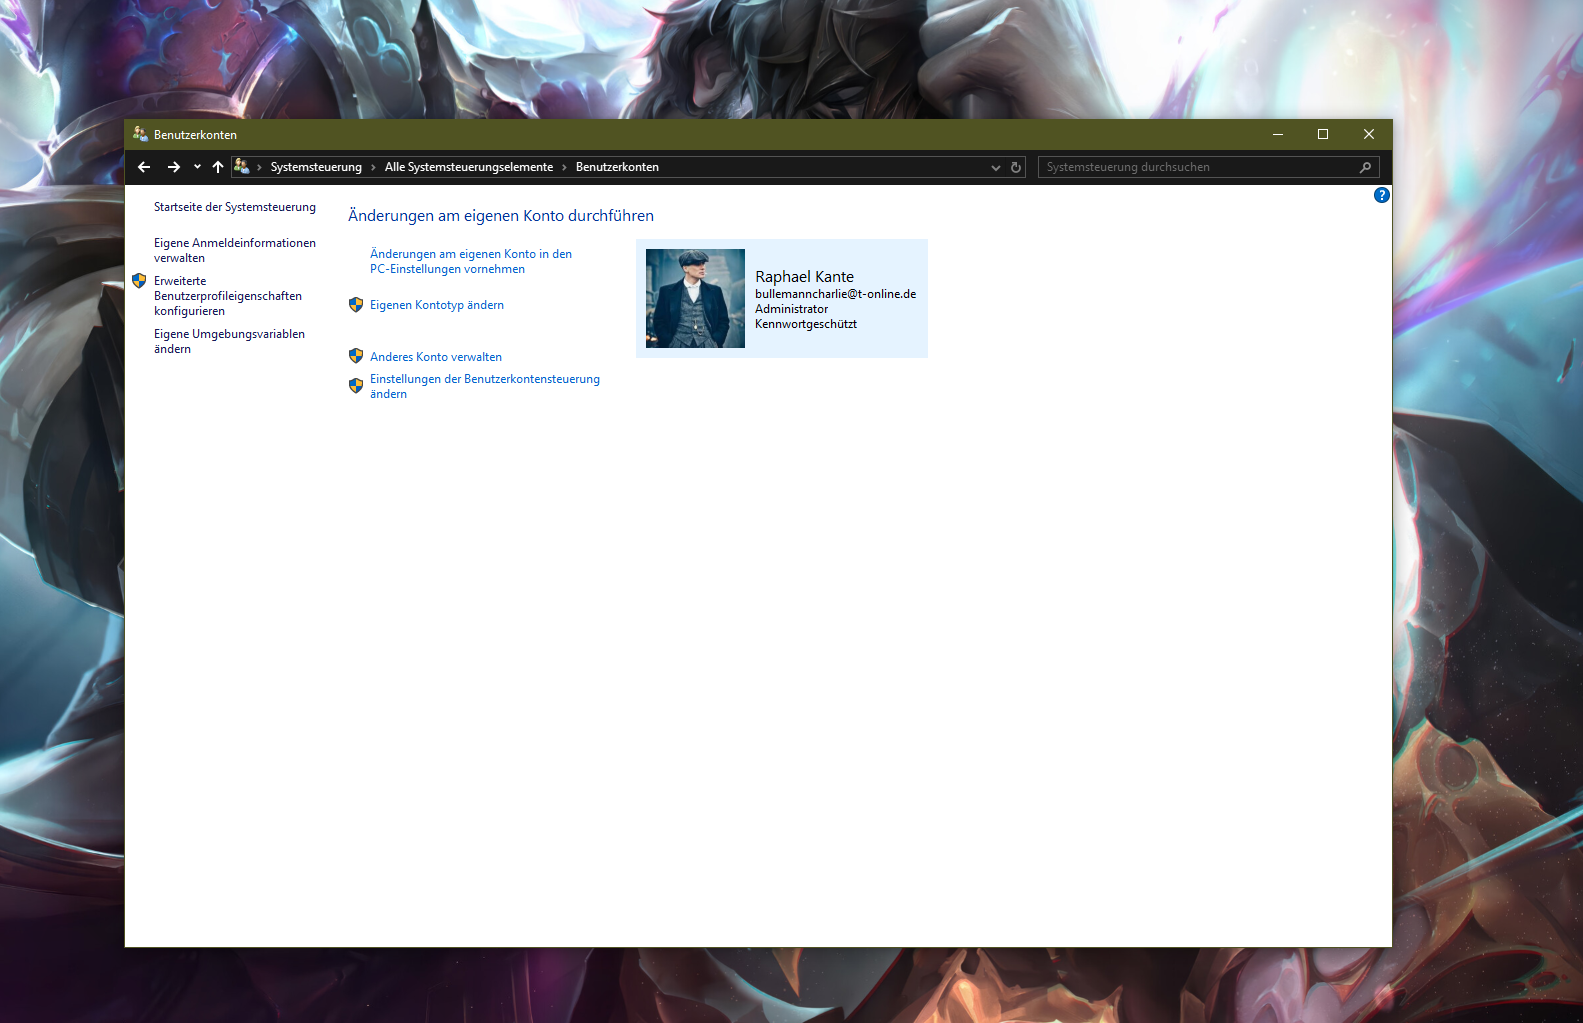
Task: Expand chevron after Alle Systemsteuerungselemente
Action: (x=564, y=167)
